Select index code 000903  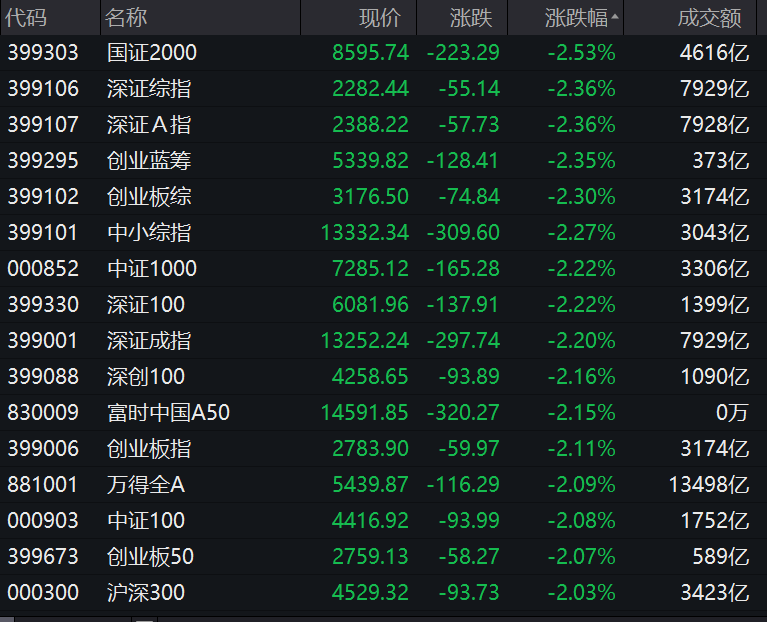click(43, 521)
